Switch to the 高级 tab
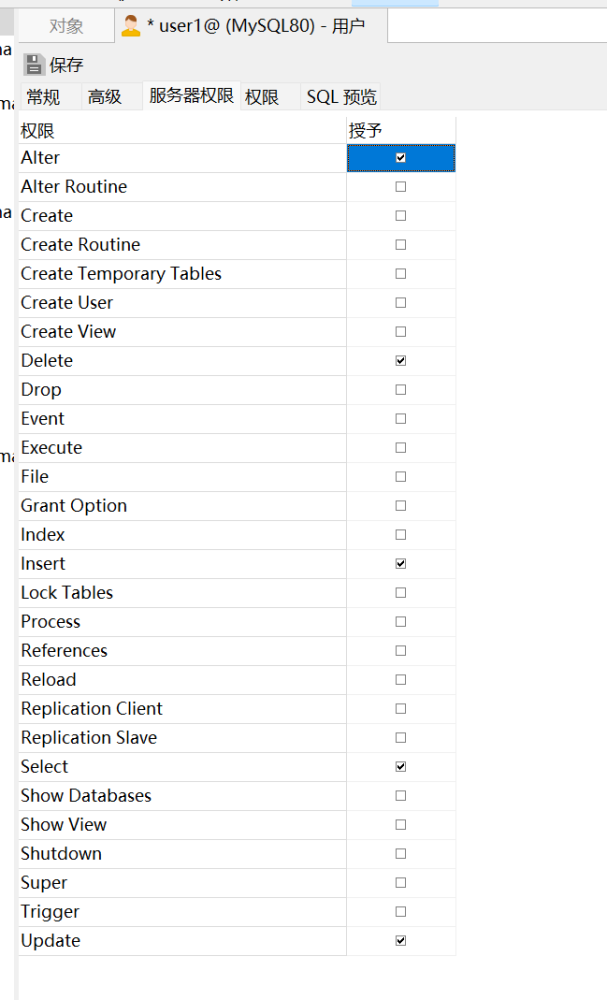Viewport: 607px width, 1000px height. point(104,97)
